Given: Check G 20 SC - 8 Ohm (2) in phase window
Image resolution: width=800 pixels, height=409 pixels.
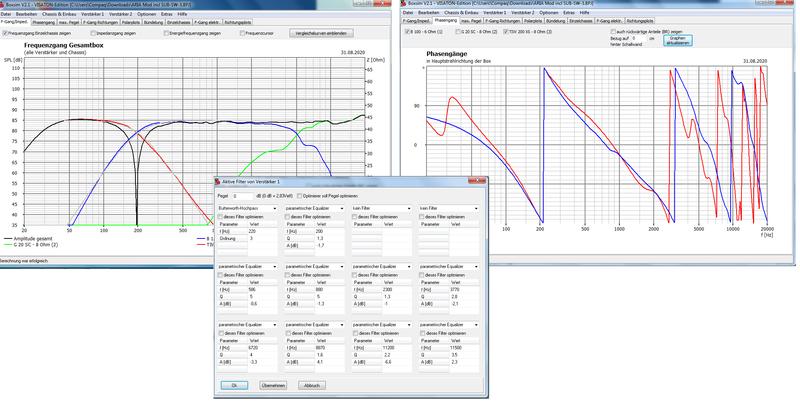Looking at the screenshot, I should [460, 31].
